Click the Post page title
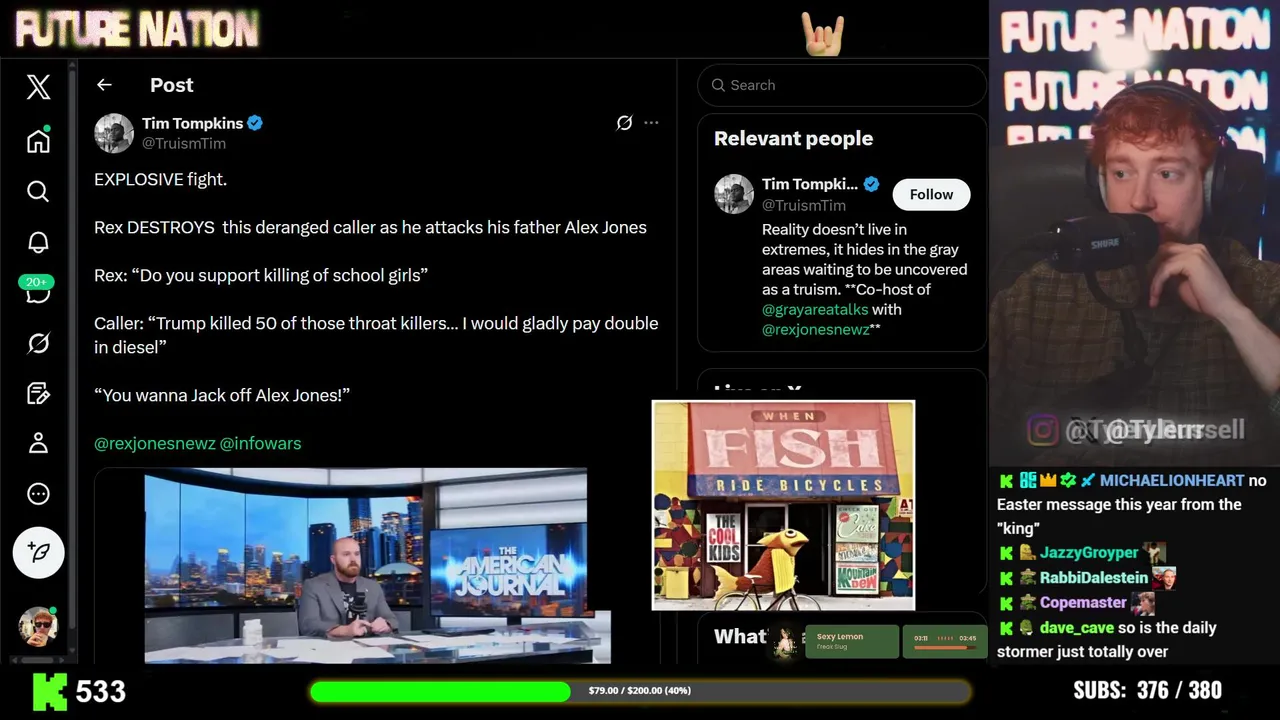Image resolution: width=1280 pixels, height=720 pixels. click(x=172, y=85)
